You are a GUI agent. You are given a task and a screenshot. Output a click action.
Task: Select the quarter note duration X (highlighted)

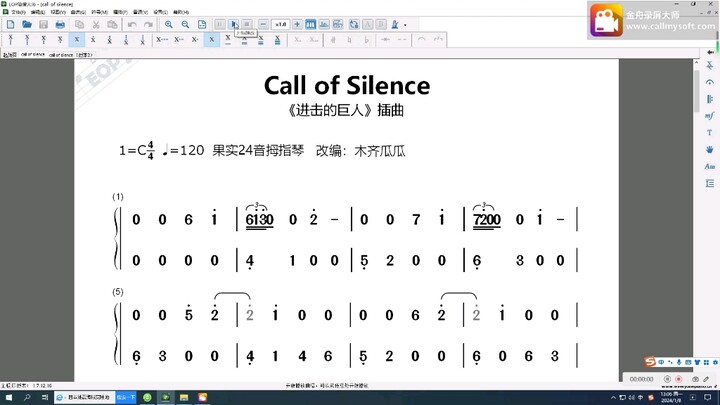coord(212,39)
